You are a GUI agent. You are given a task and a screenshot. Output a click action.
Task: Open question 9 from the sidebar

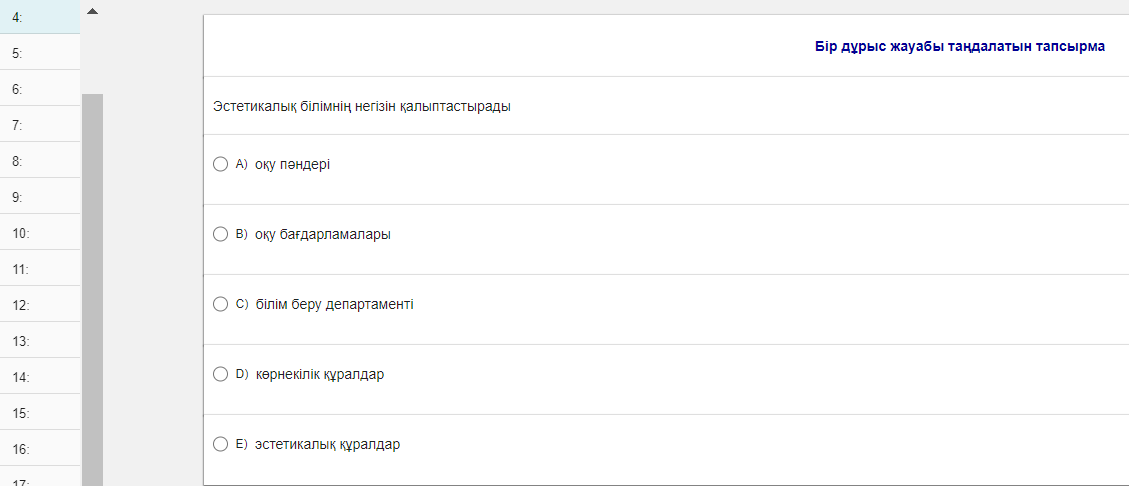pyautogui.click(x=40, y=197)
